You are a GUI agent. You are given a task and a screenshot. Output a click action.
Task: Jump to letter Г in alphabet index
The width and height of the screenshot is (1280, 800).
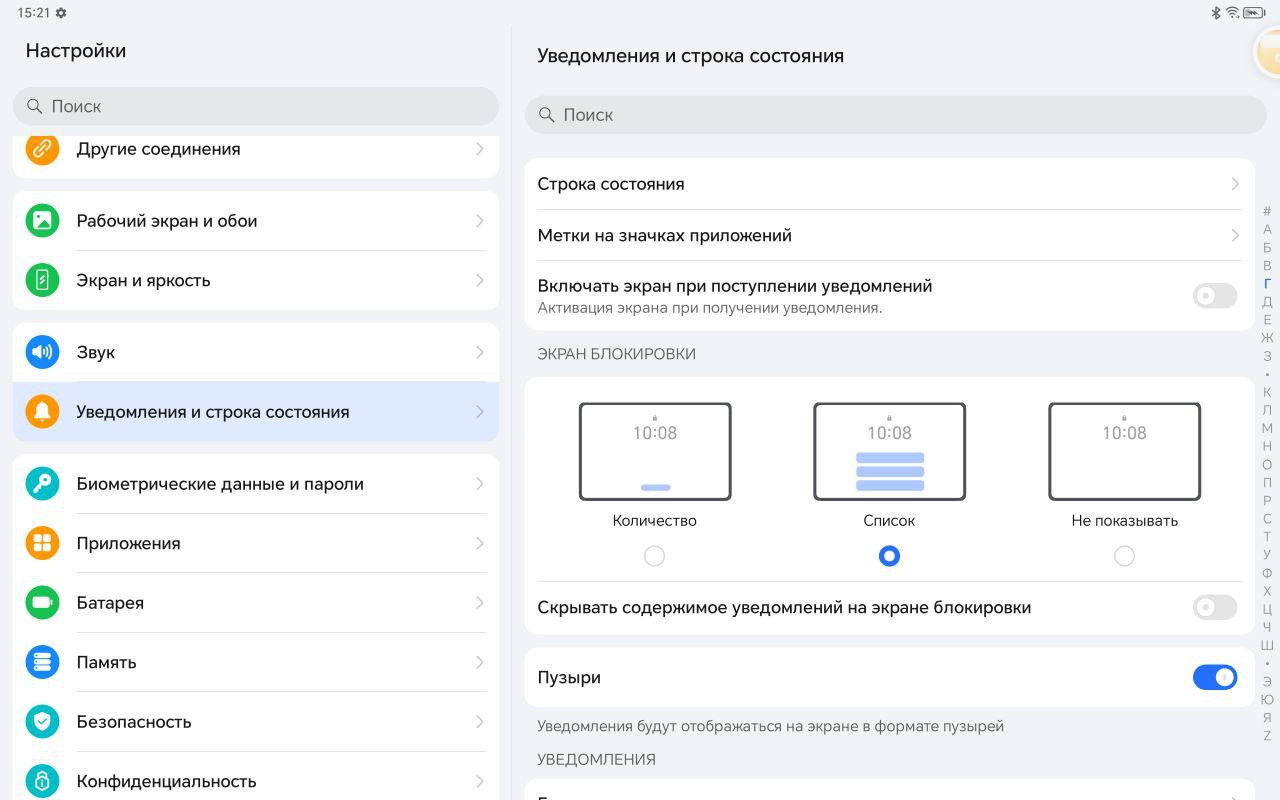[x=1267, y=284]
